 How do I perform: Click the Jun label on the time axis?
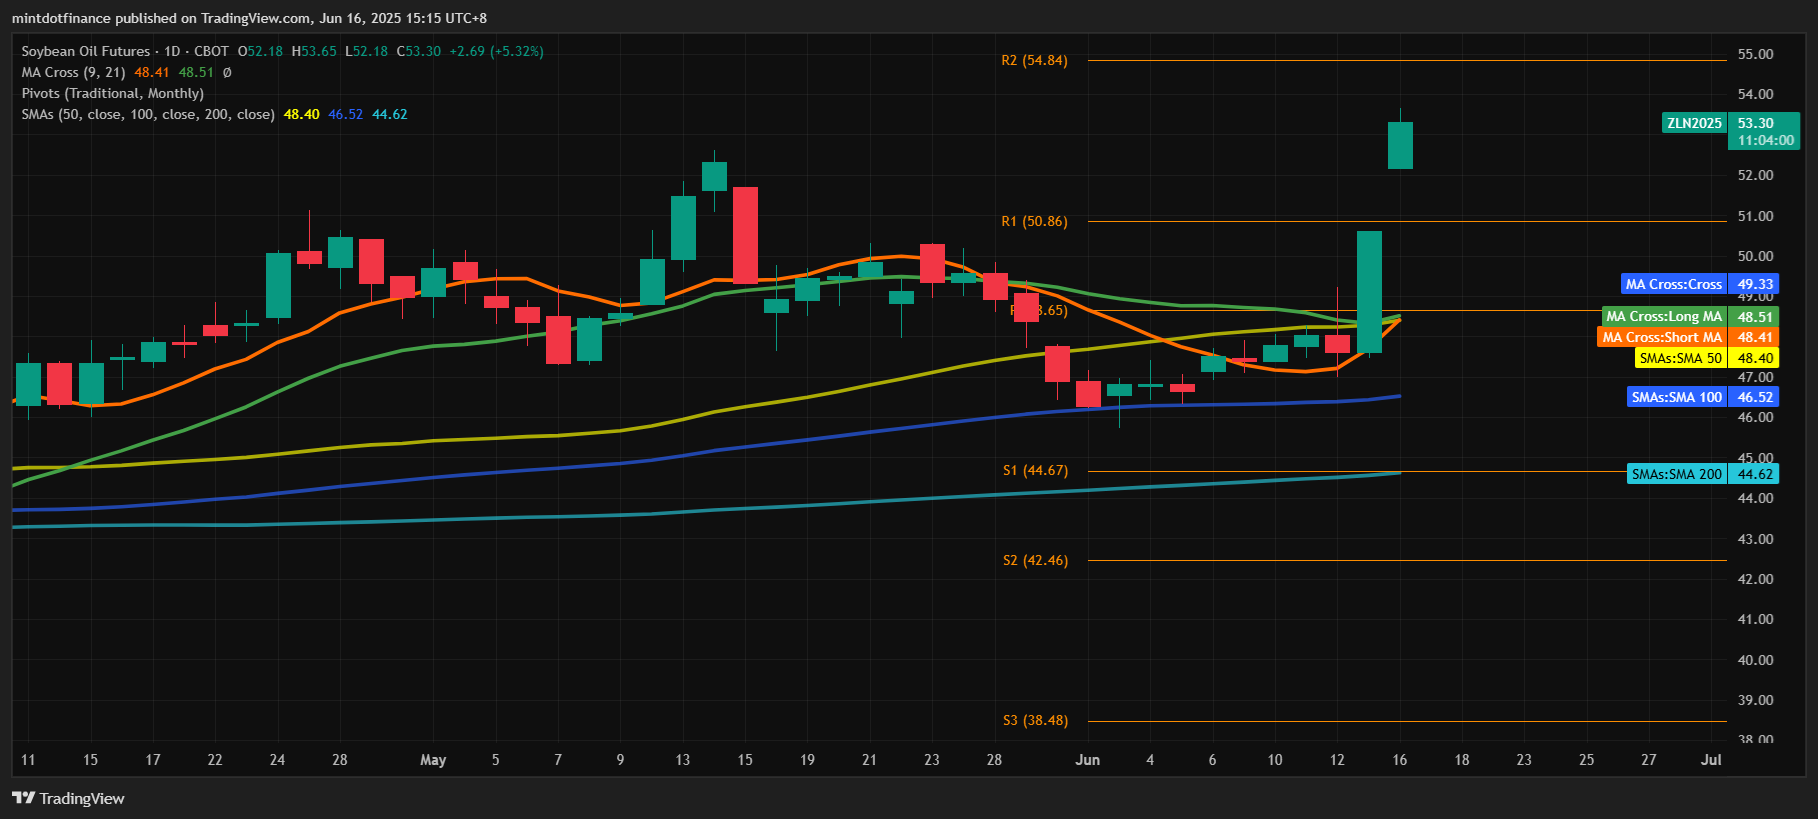pyautogui.click(x=1087, y=760)
